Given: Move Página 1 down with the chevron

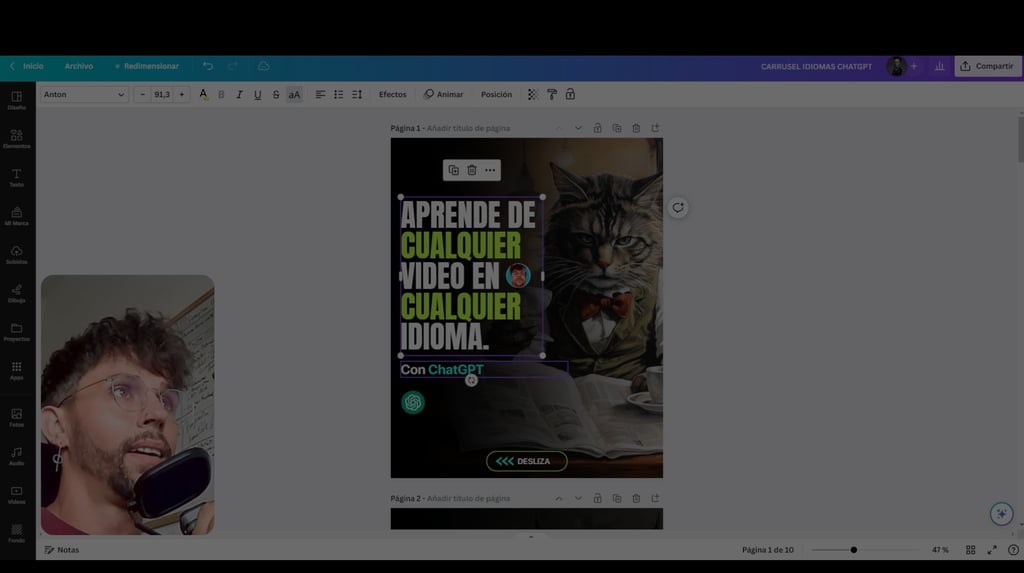Looking at the screenshot, I should pos(578,128).
